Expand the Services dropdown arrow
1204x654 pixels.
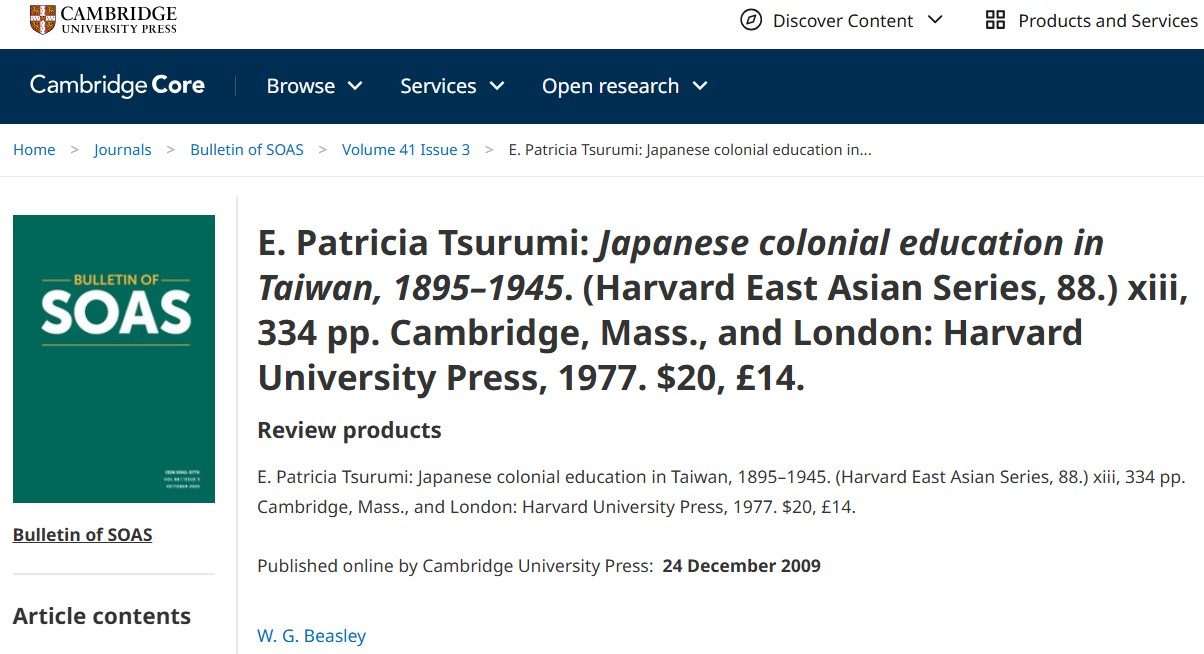(497, 87)
